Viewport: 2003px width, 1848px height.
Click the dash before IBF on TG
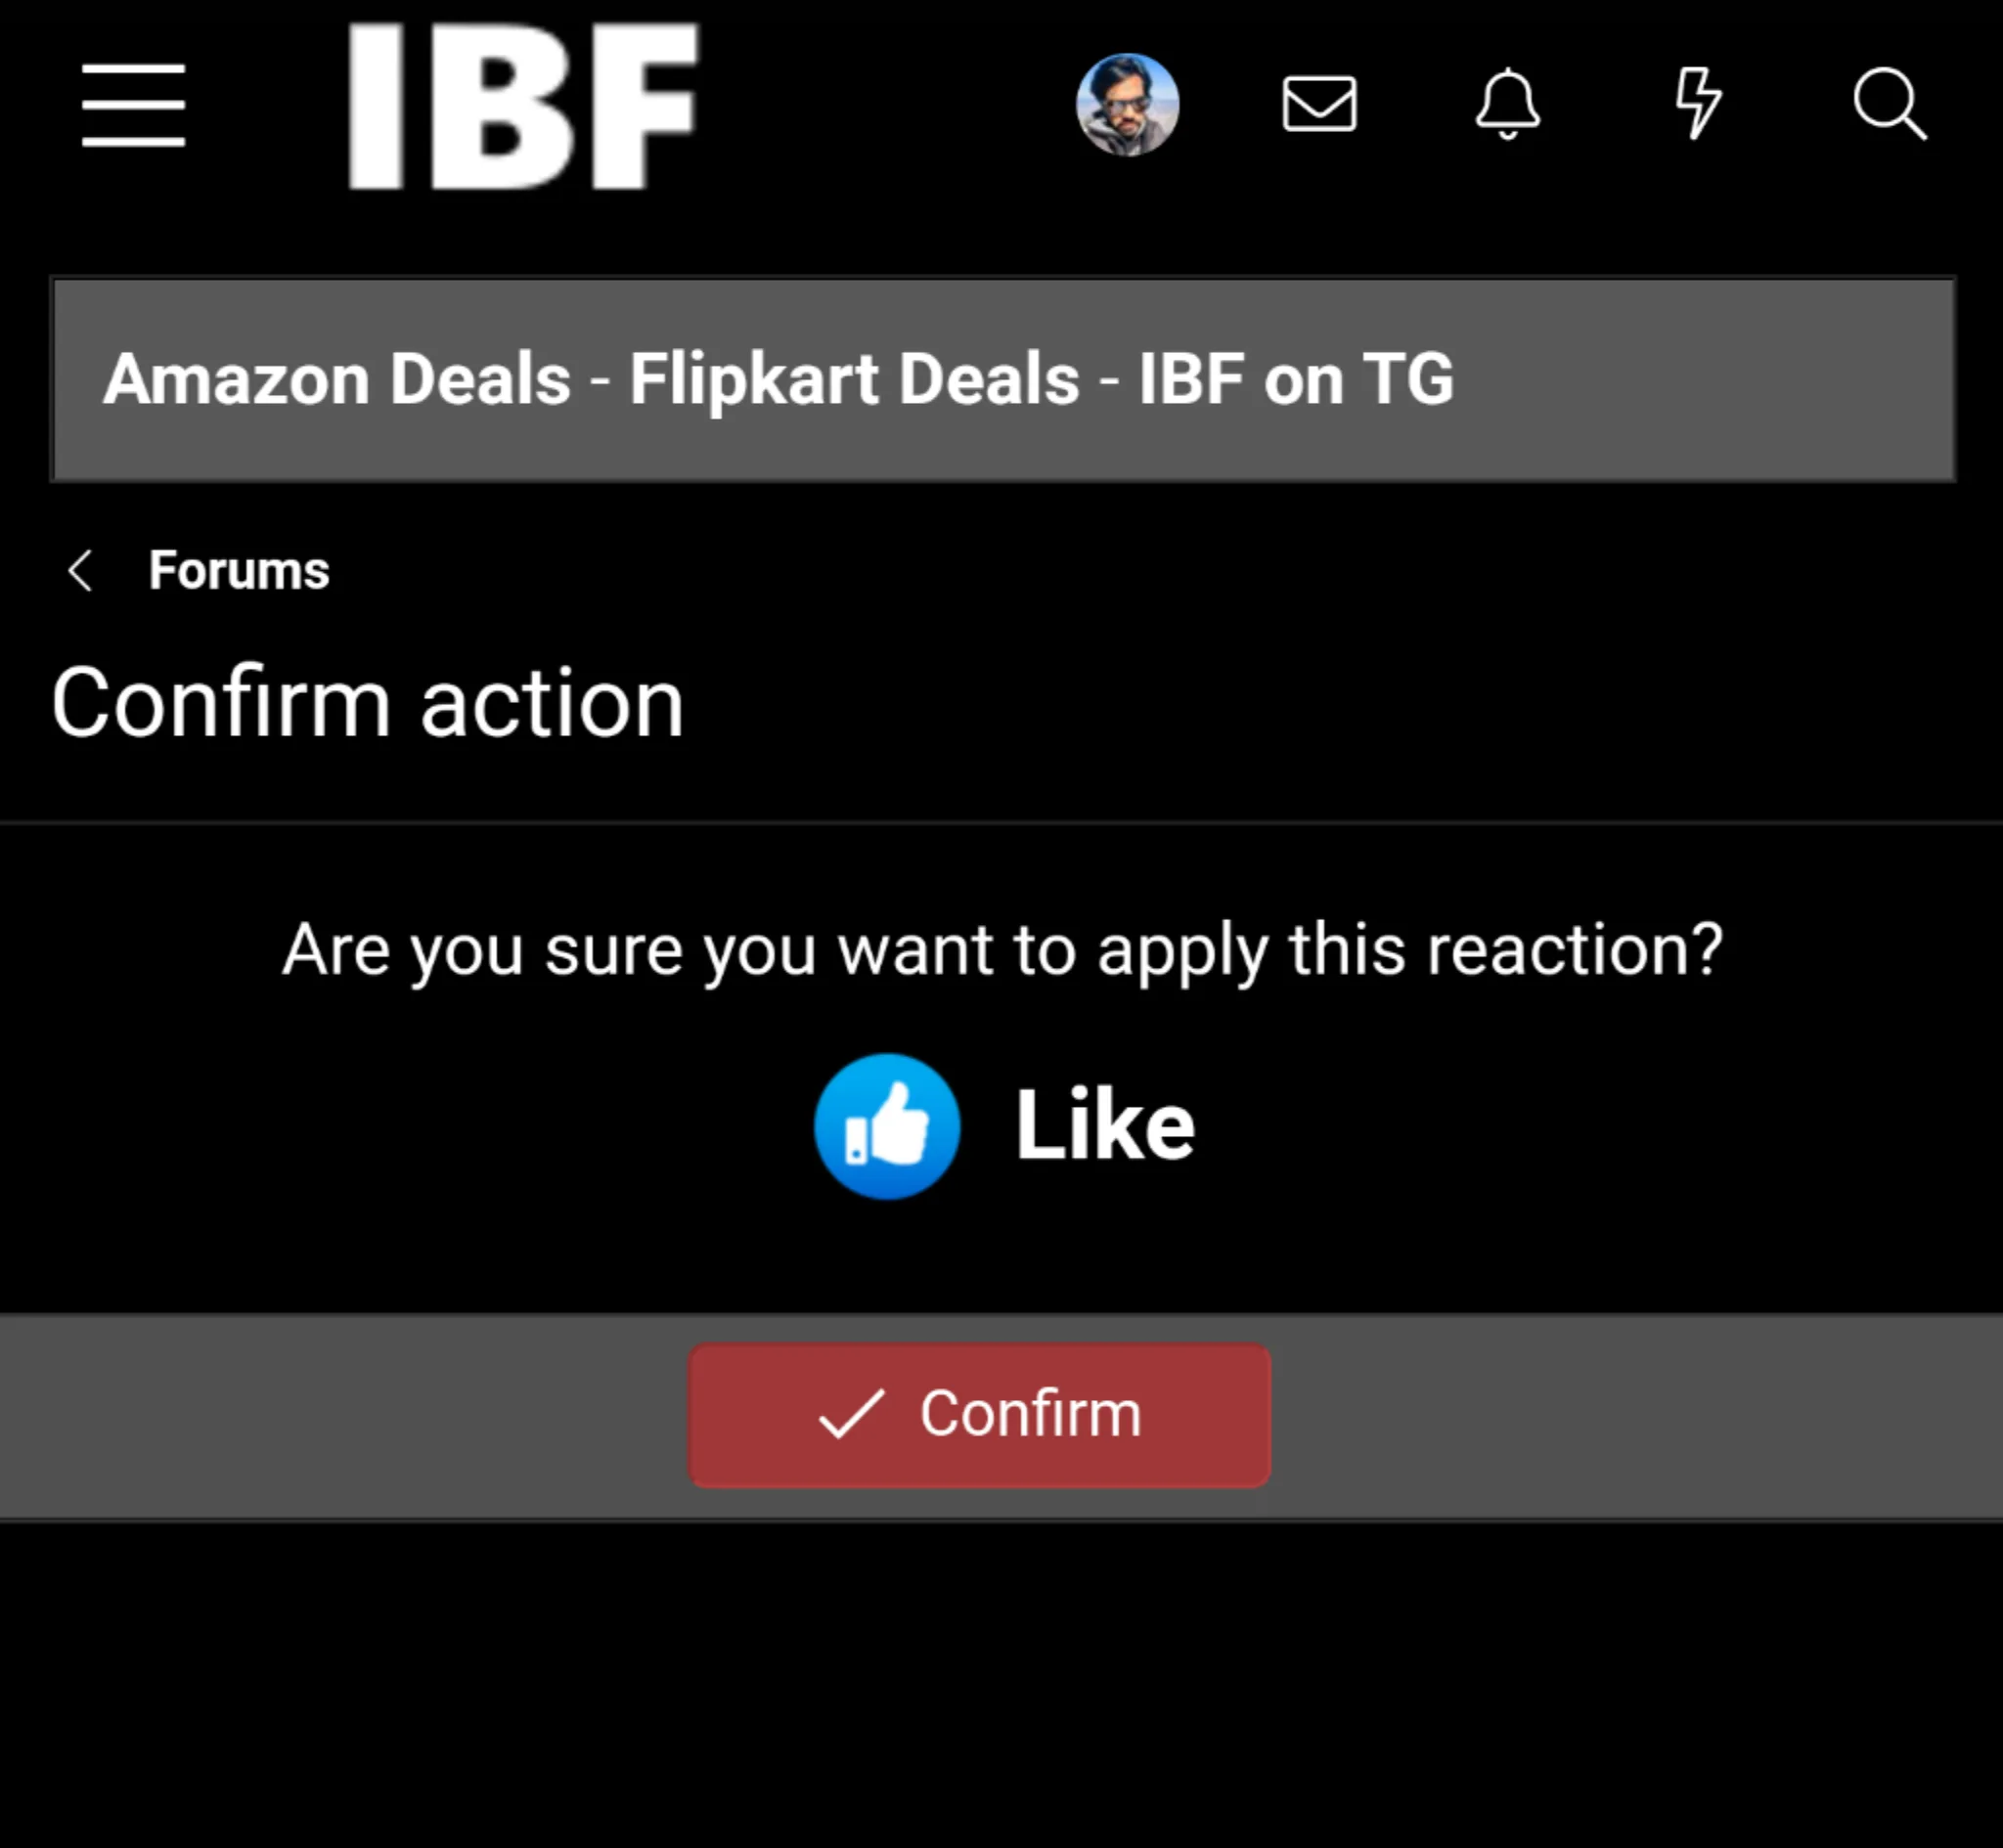click(1109, 381)
